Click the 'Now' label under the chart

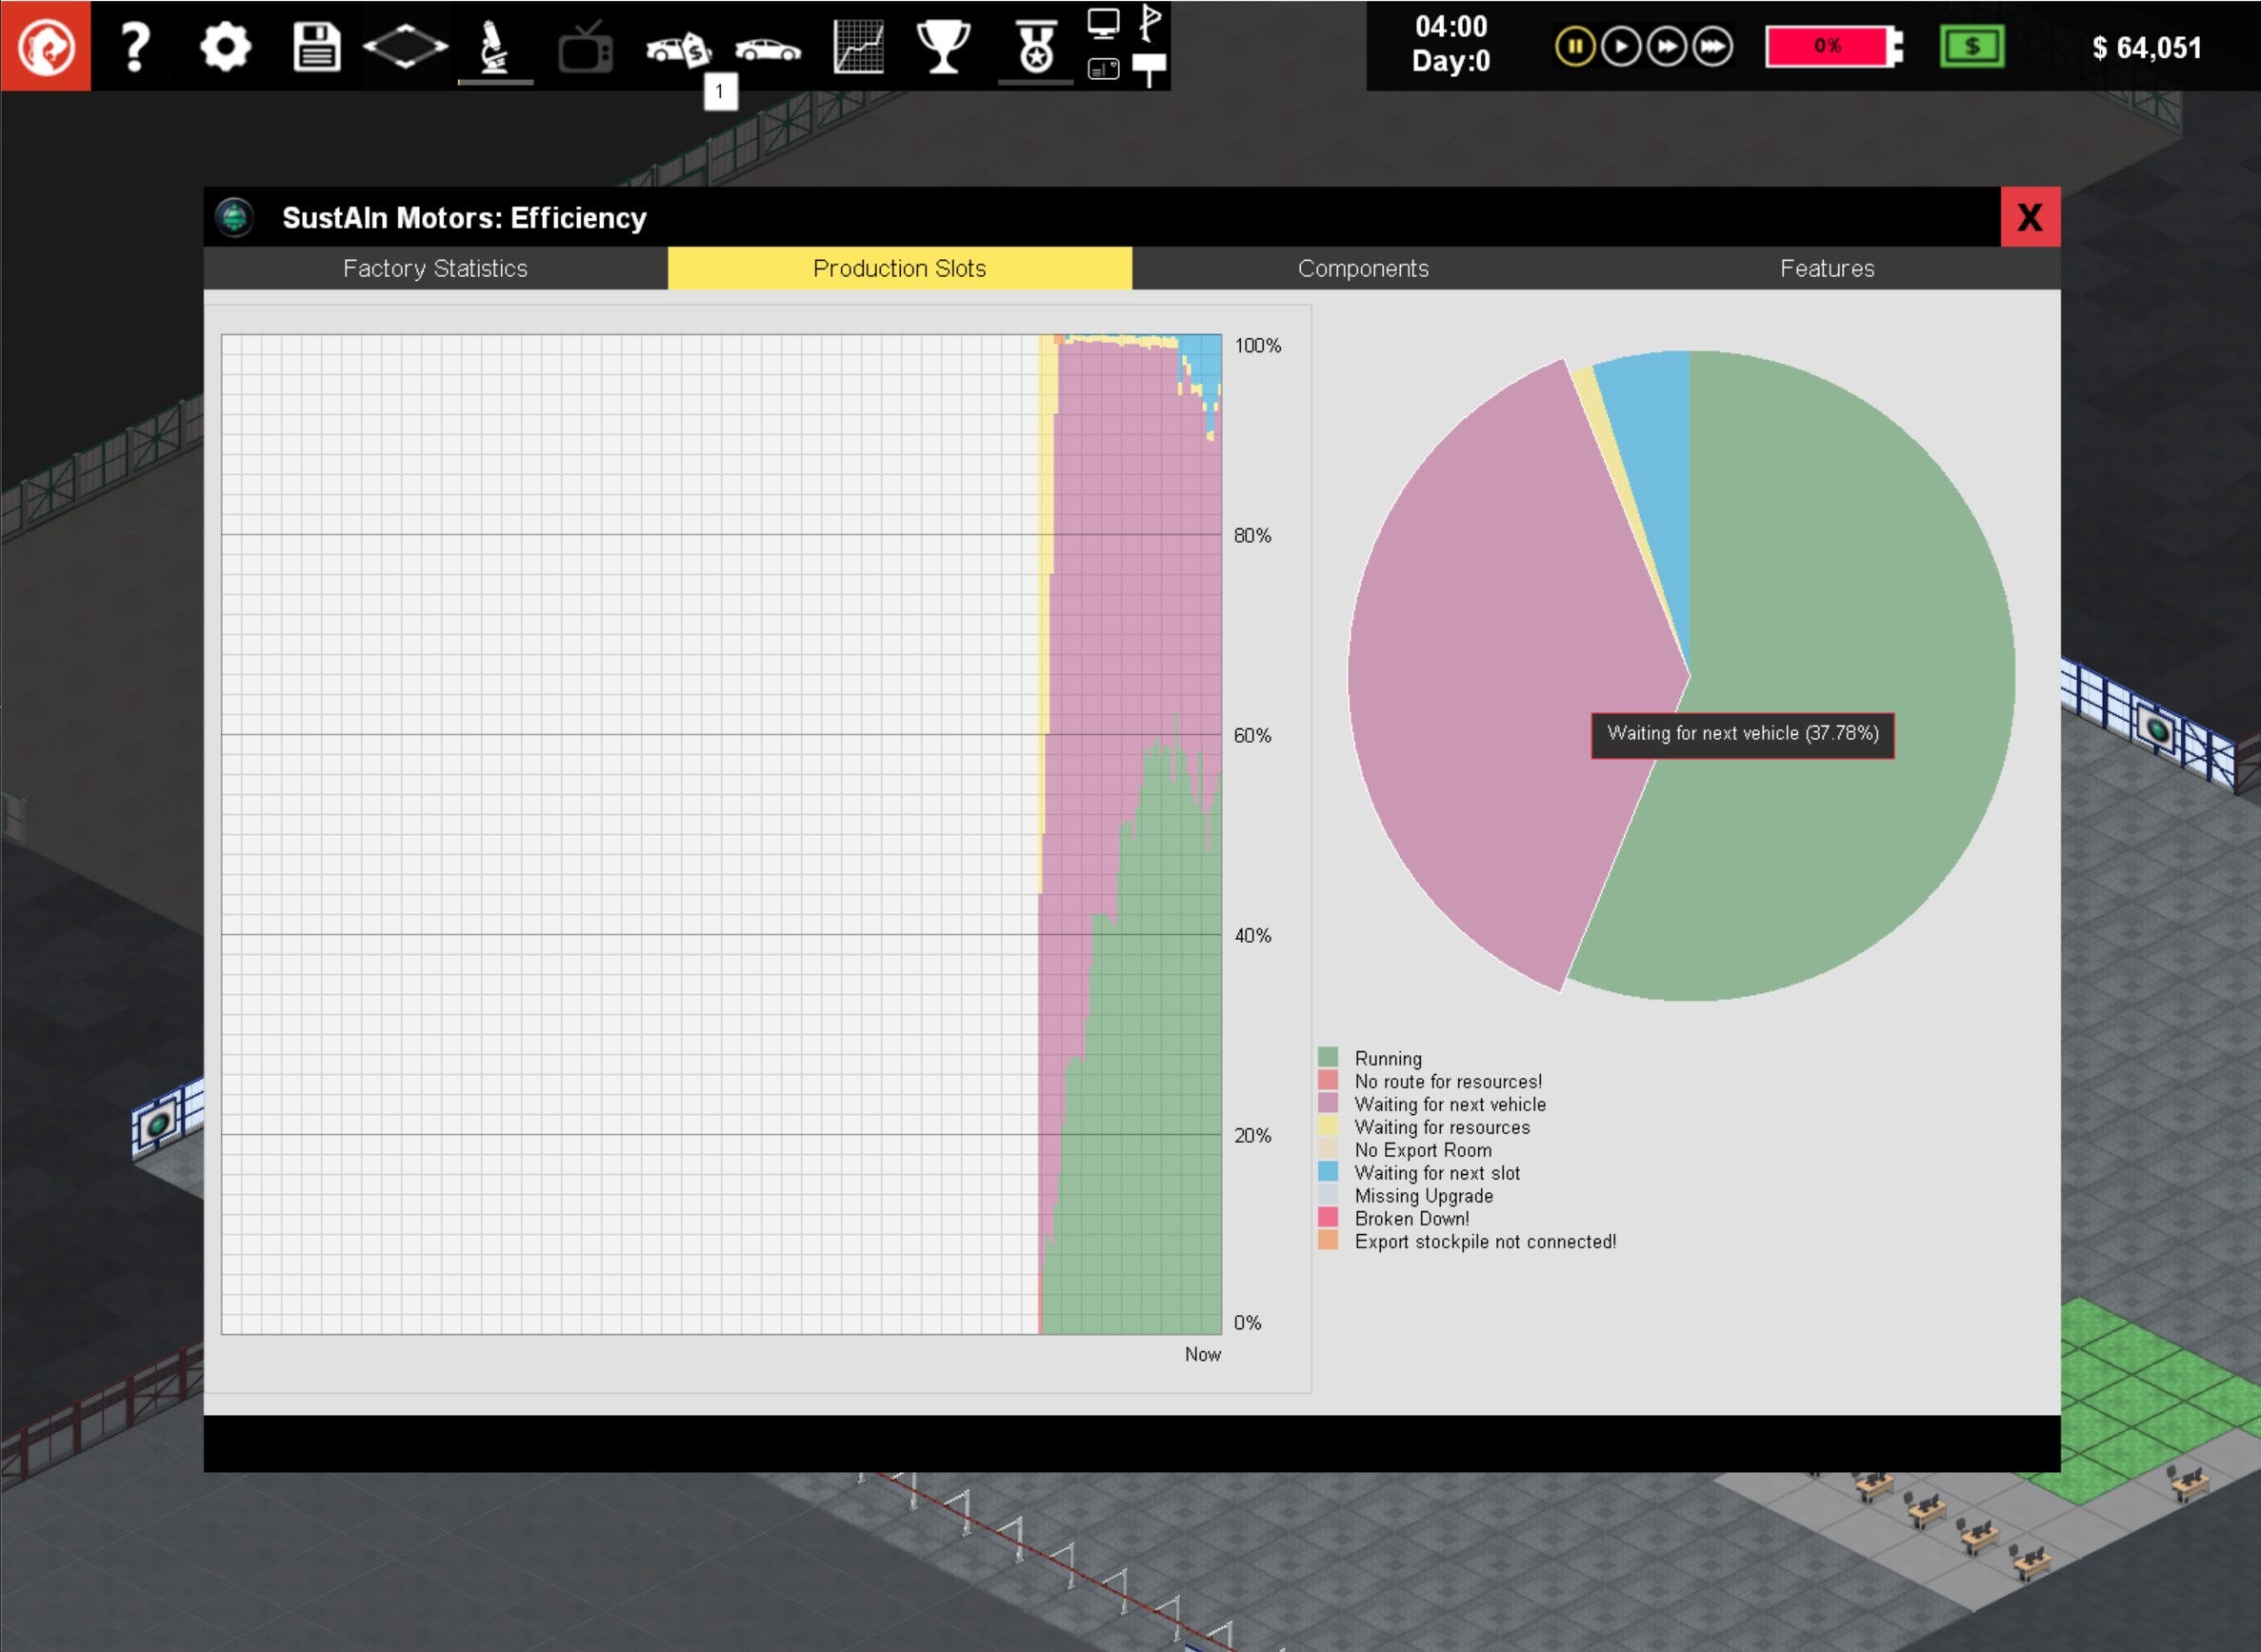tap(1202, 1354)
